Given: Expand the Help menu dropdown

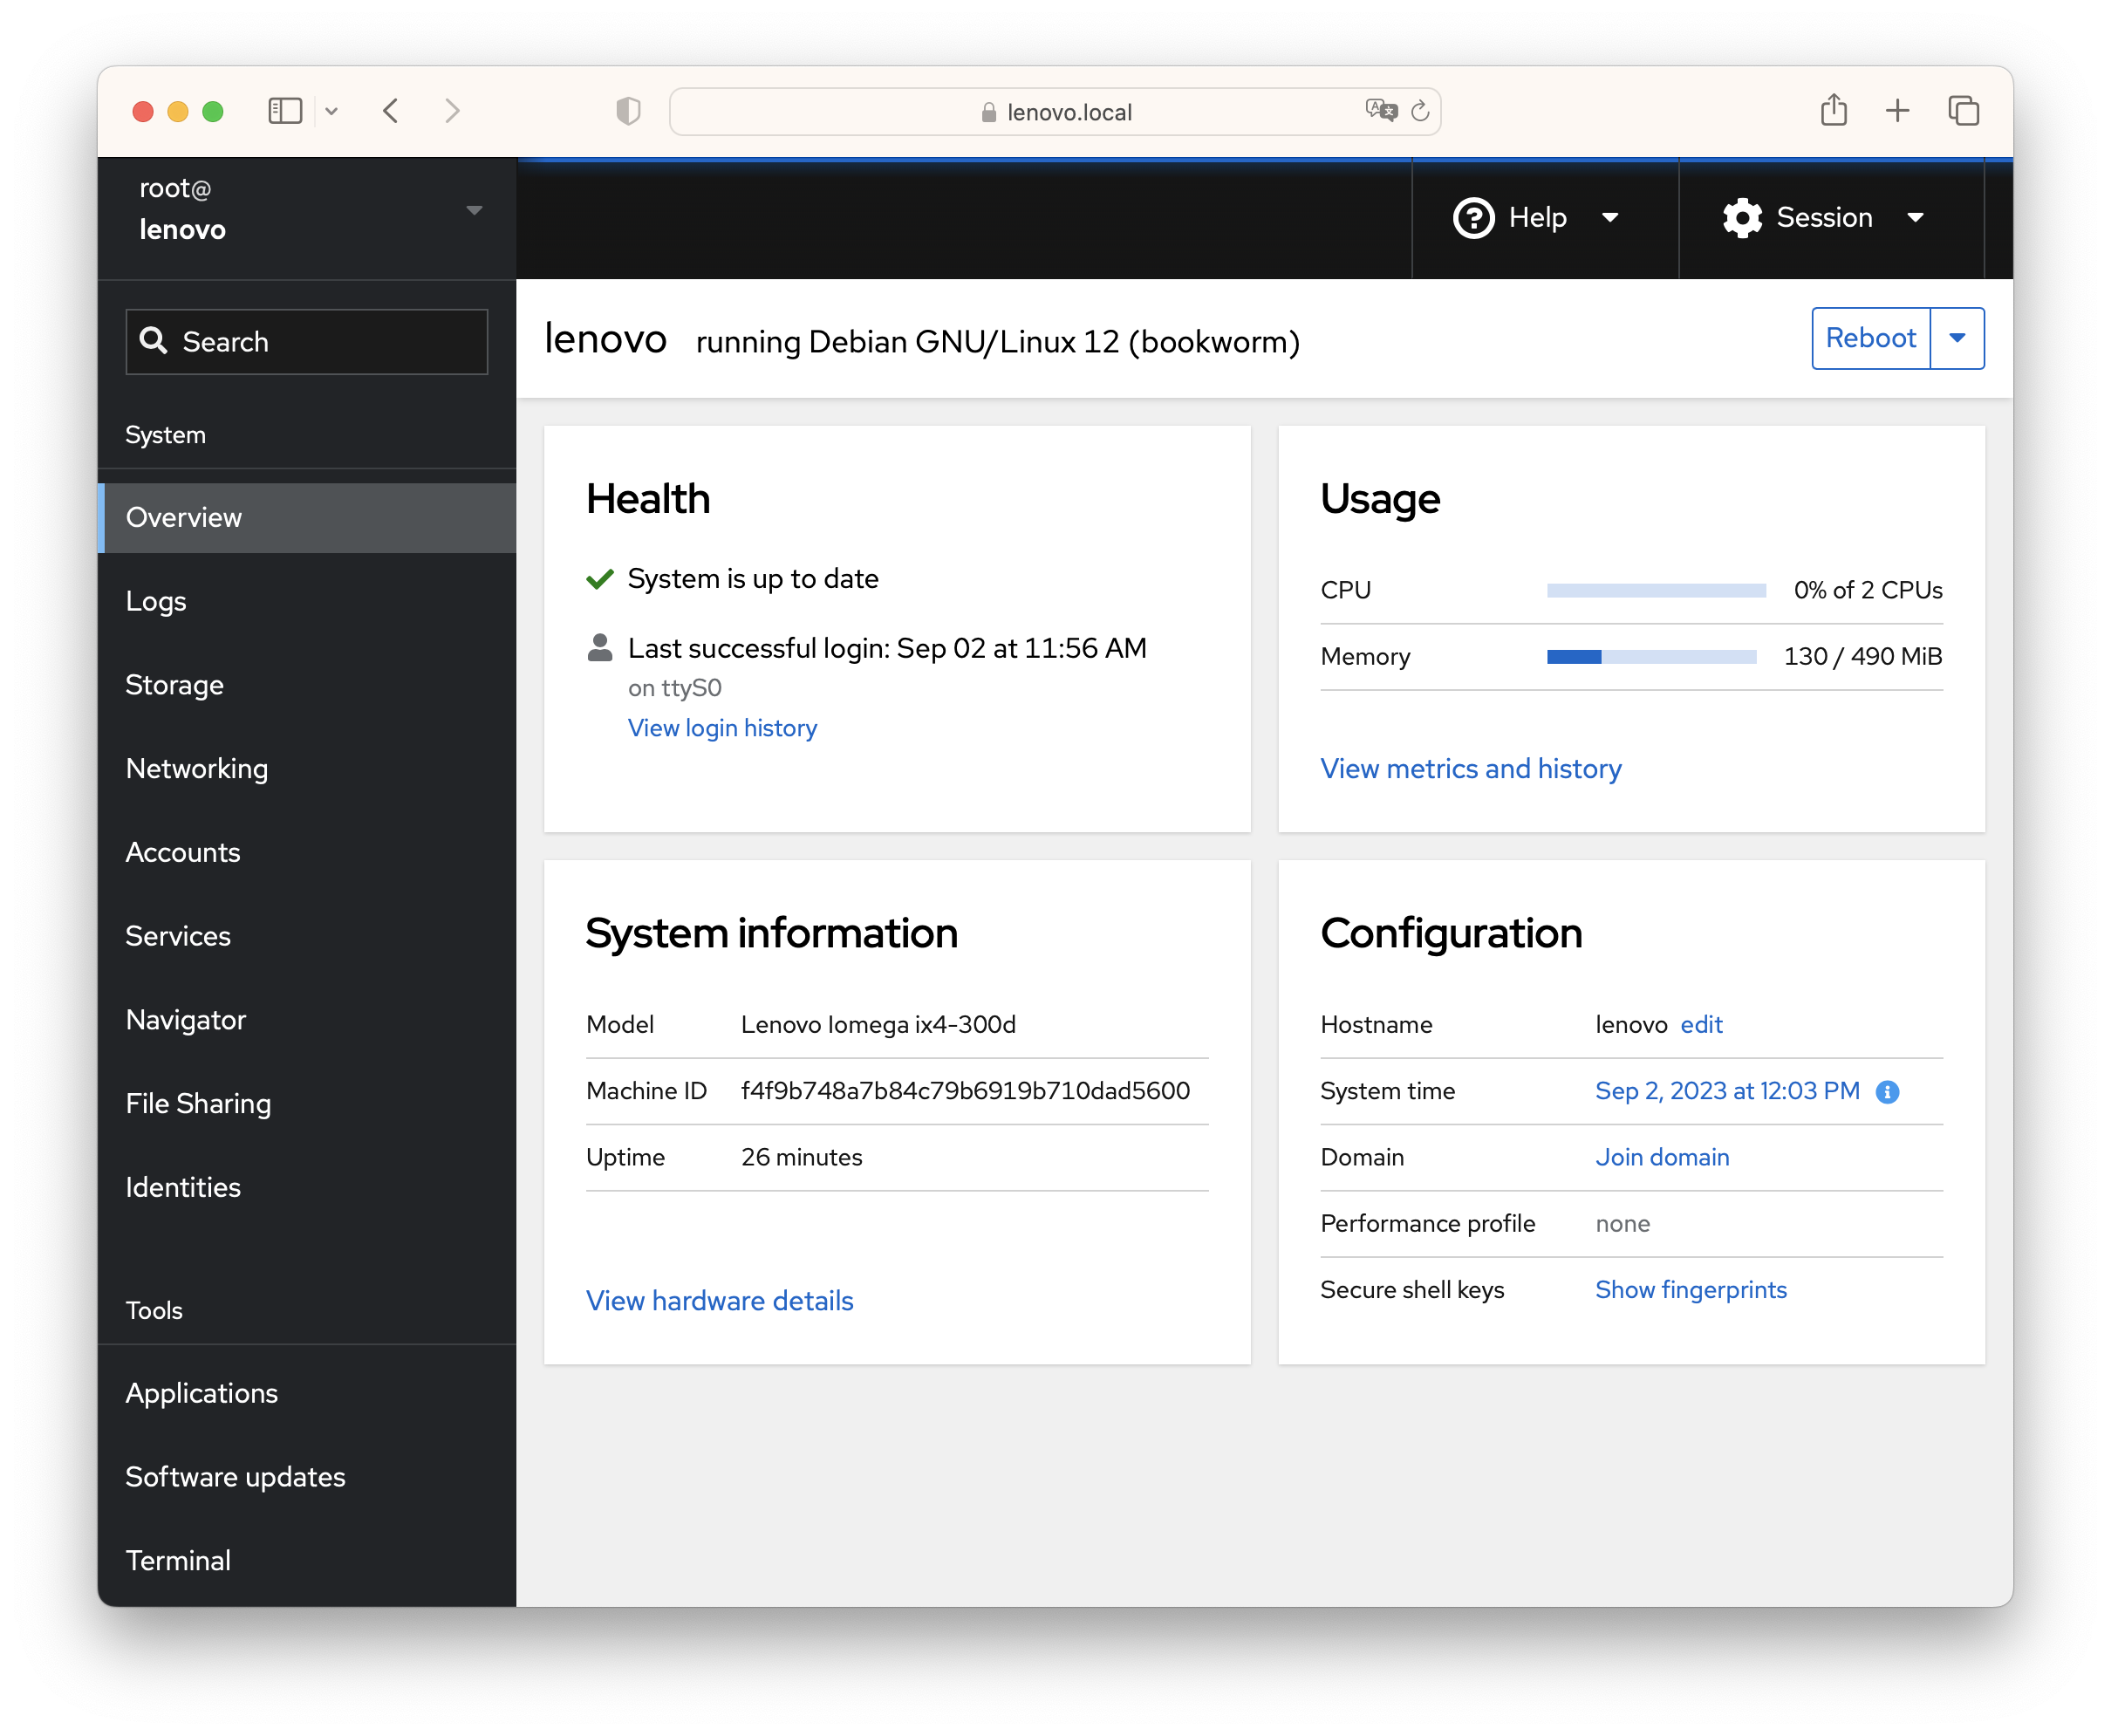Looking at the screenshot, I should tap(1610, 218).
